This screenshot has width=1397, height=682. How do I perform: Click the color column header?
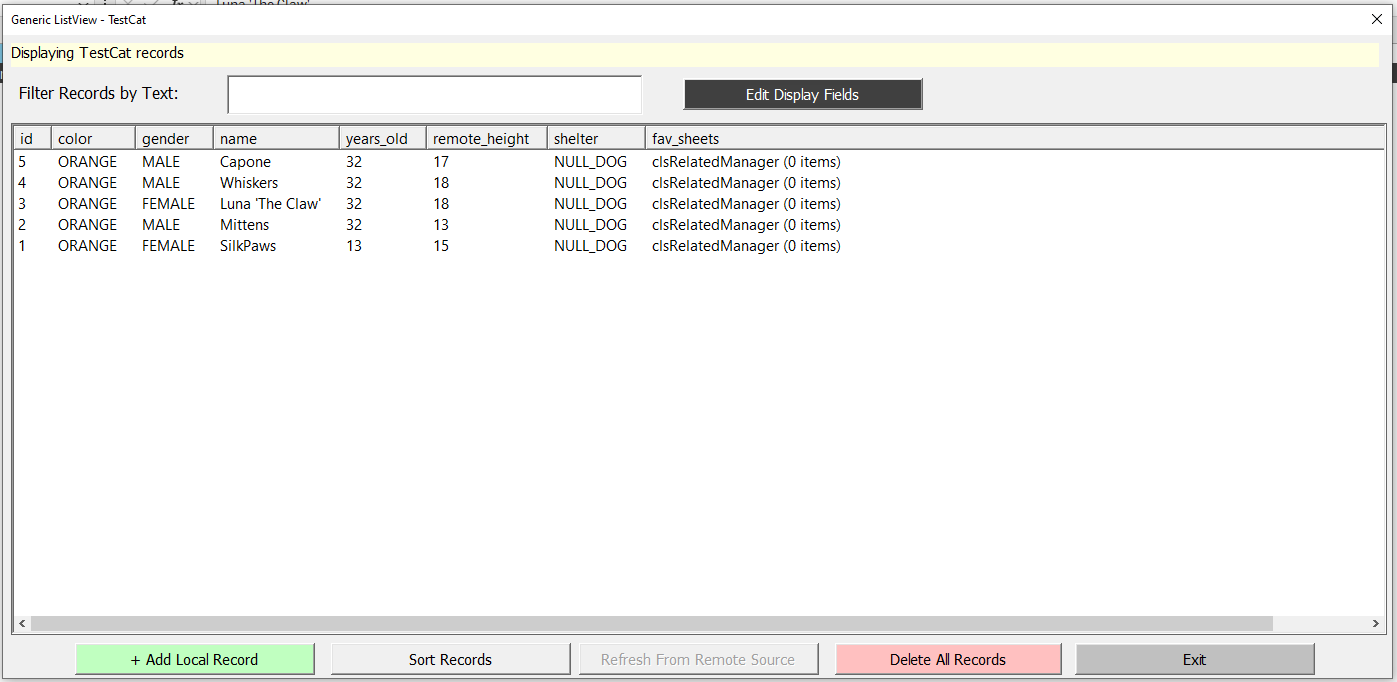point(93,139)
